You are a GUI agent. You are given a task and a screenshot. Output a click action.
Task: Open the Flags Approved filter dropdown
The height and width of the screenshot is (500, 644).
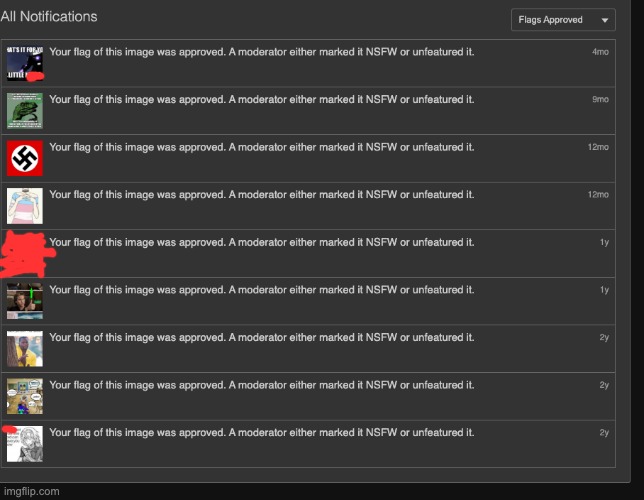[563, 20]
